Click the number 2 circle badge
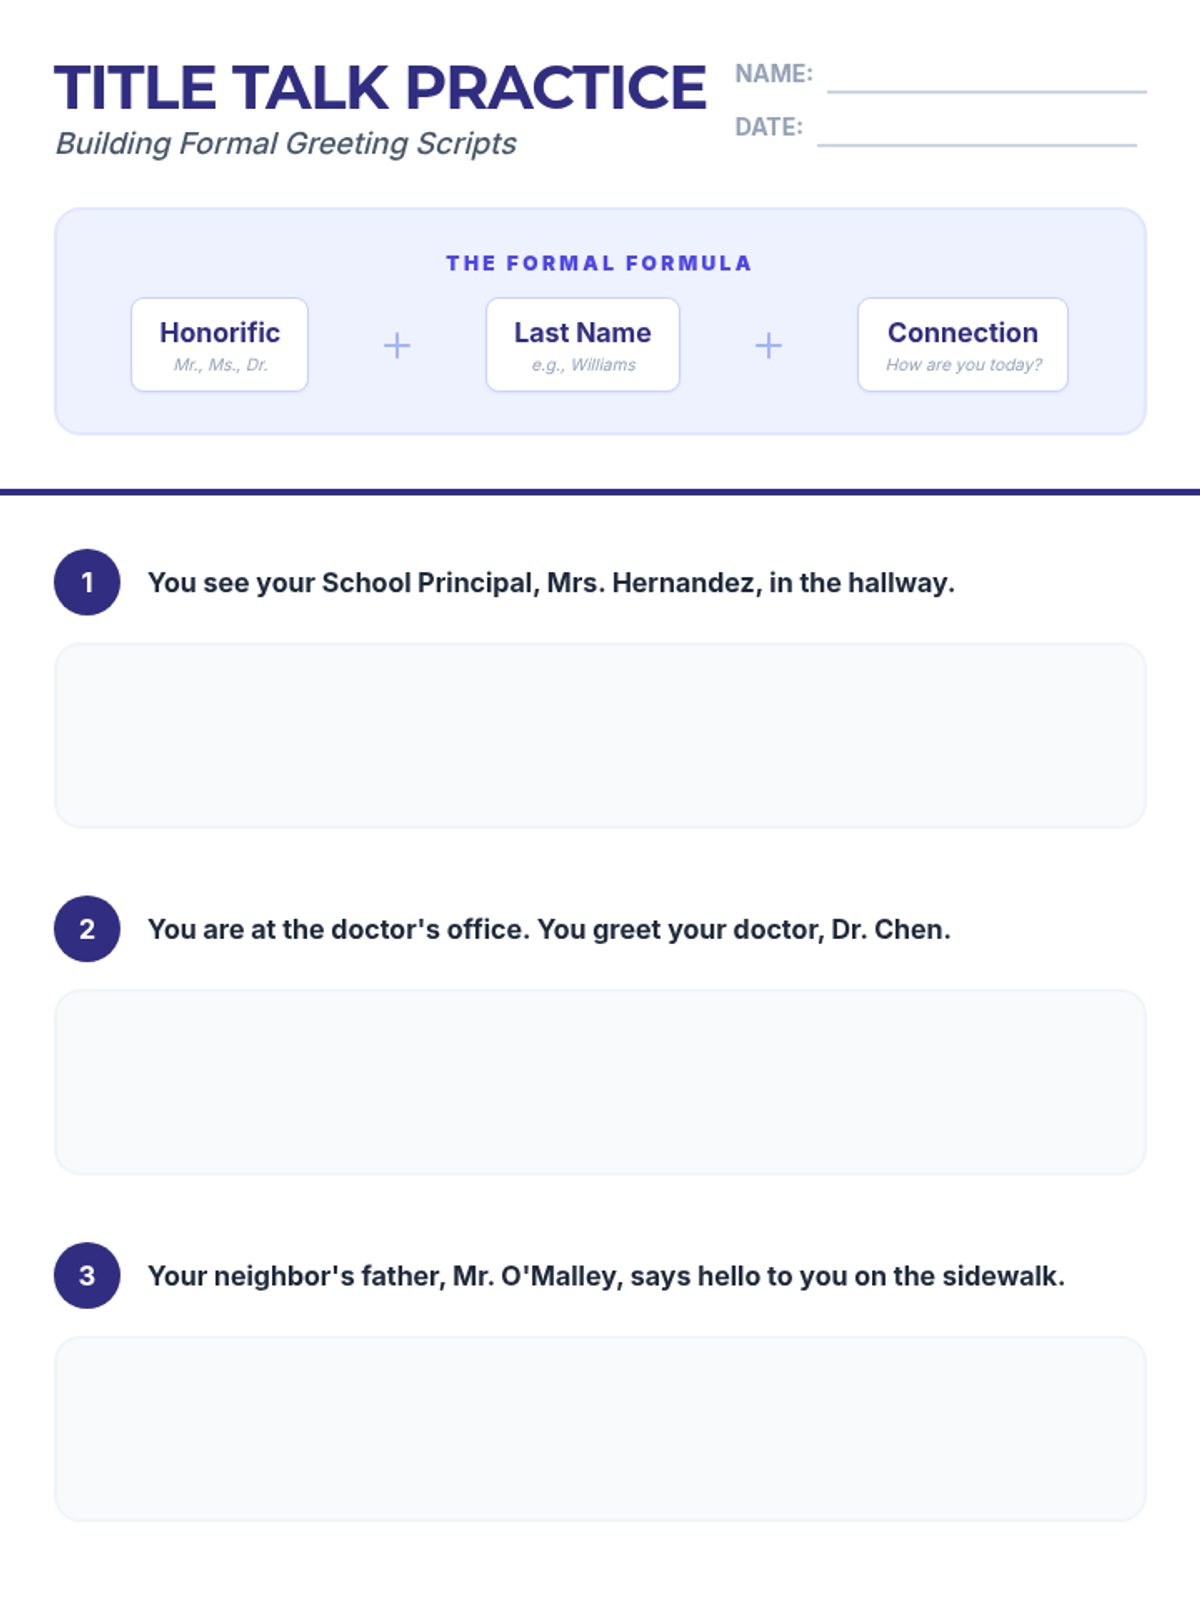The width and height of the screenshot is (1200, 1600). [x=87, y=929]
